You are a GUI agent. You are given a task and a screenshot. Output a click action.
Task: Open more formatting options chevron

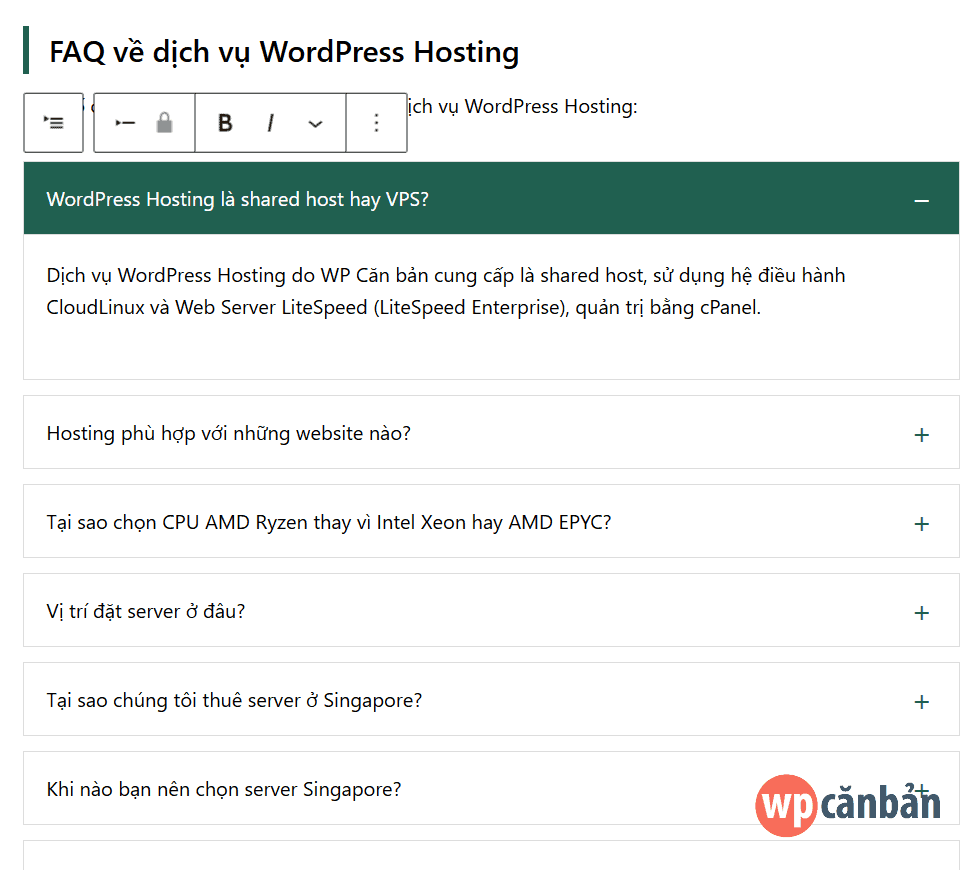pyautogui.click(x=315, y=123)
